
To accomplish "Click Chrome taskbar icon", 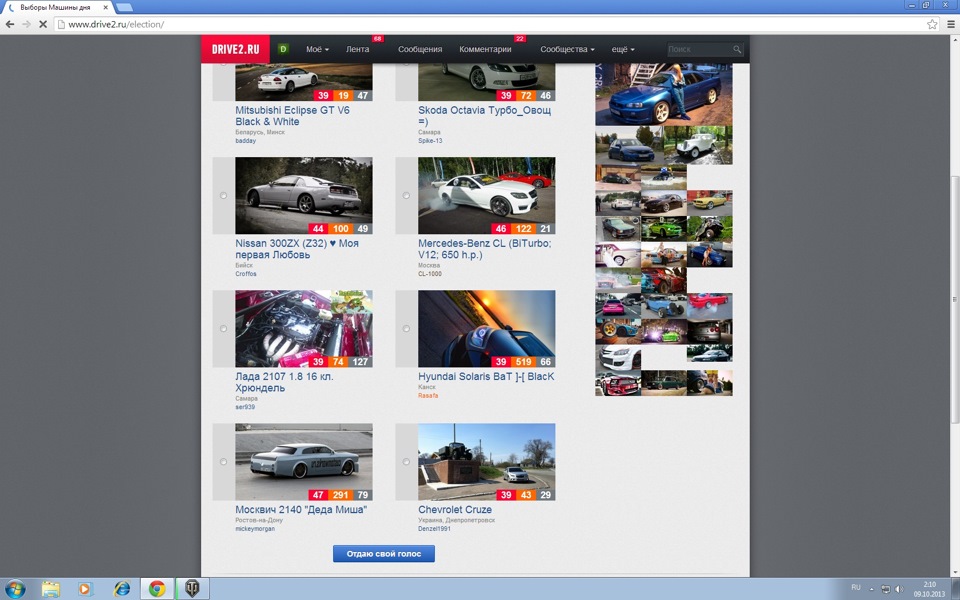I will [157, 589].
